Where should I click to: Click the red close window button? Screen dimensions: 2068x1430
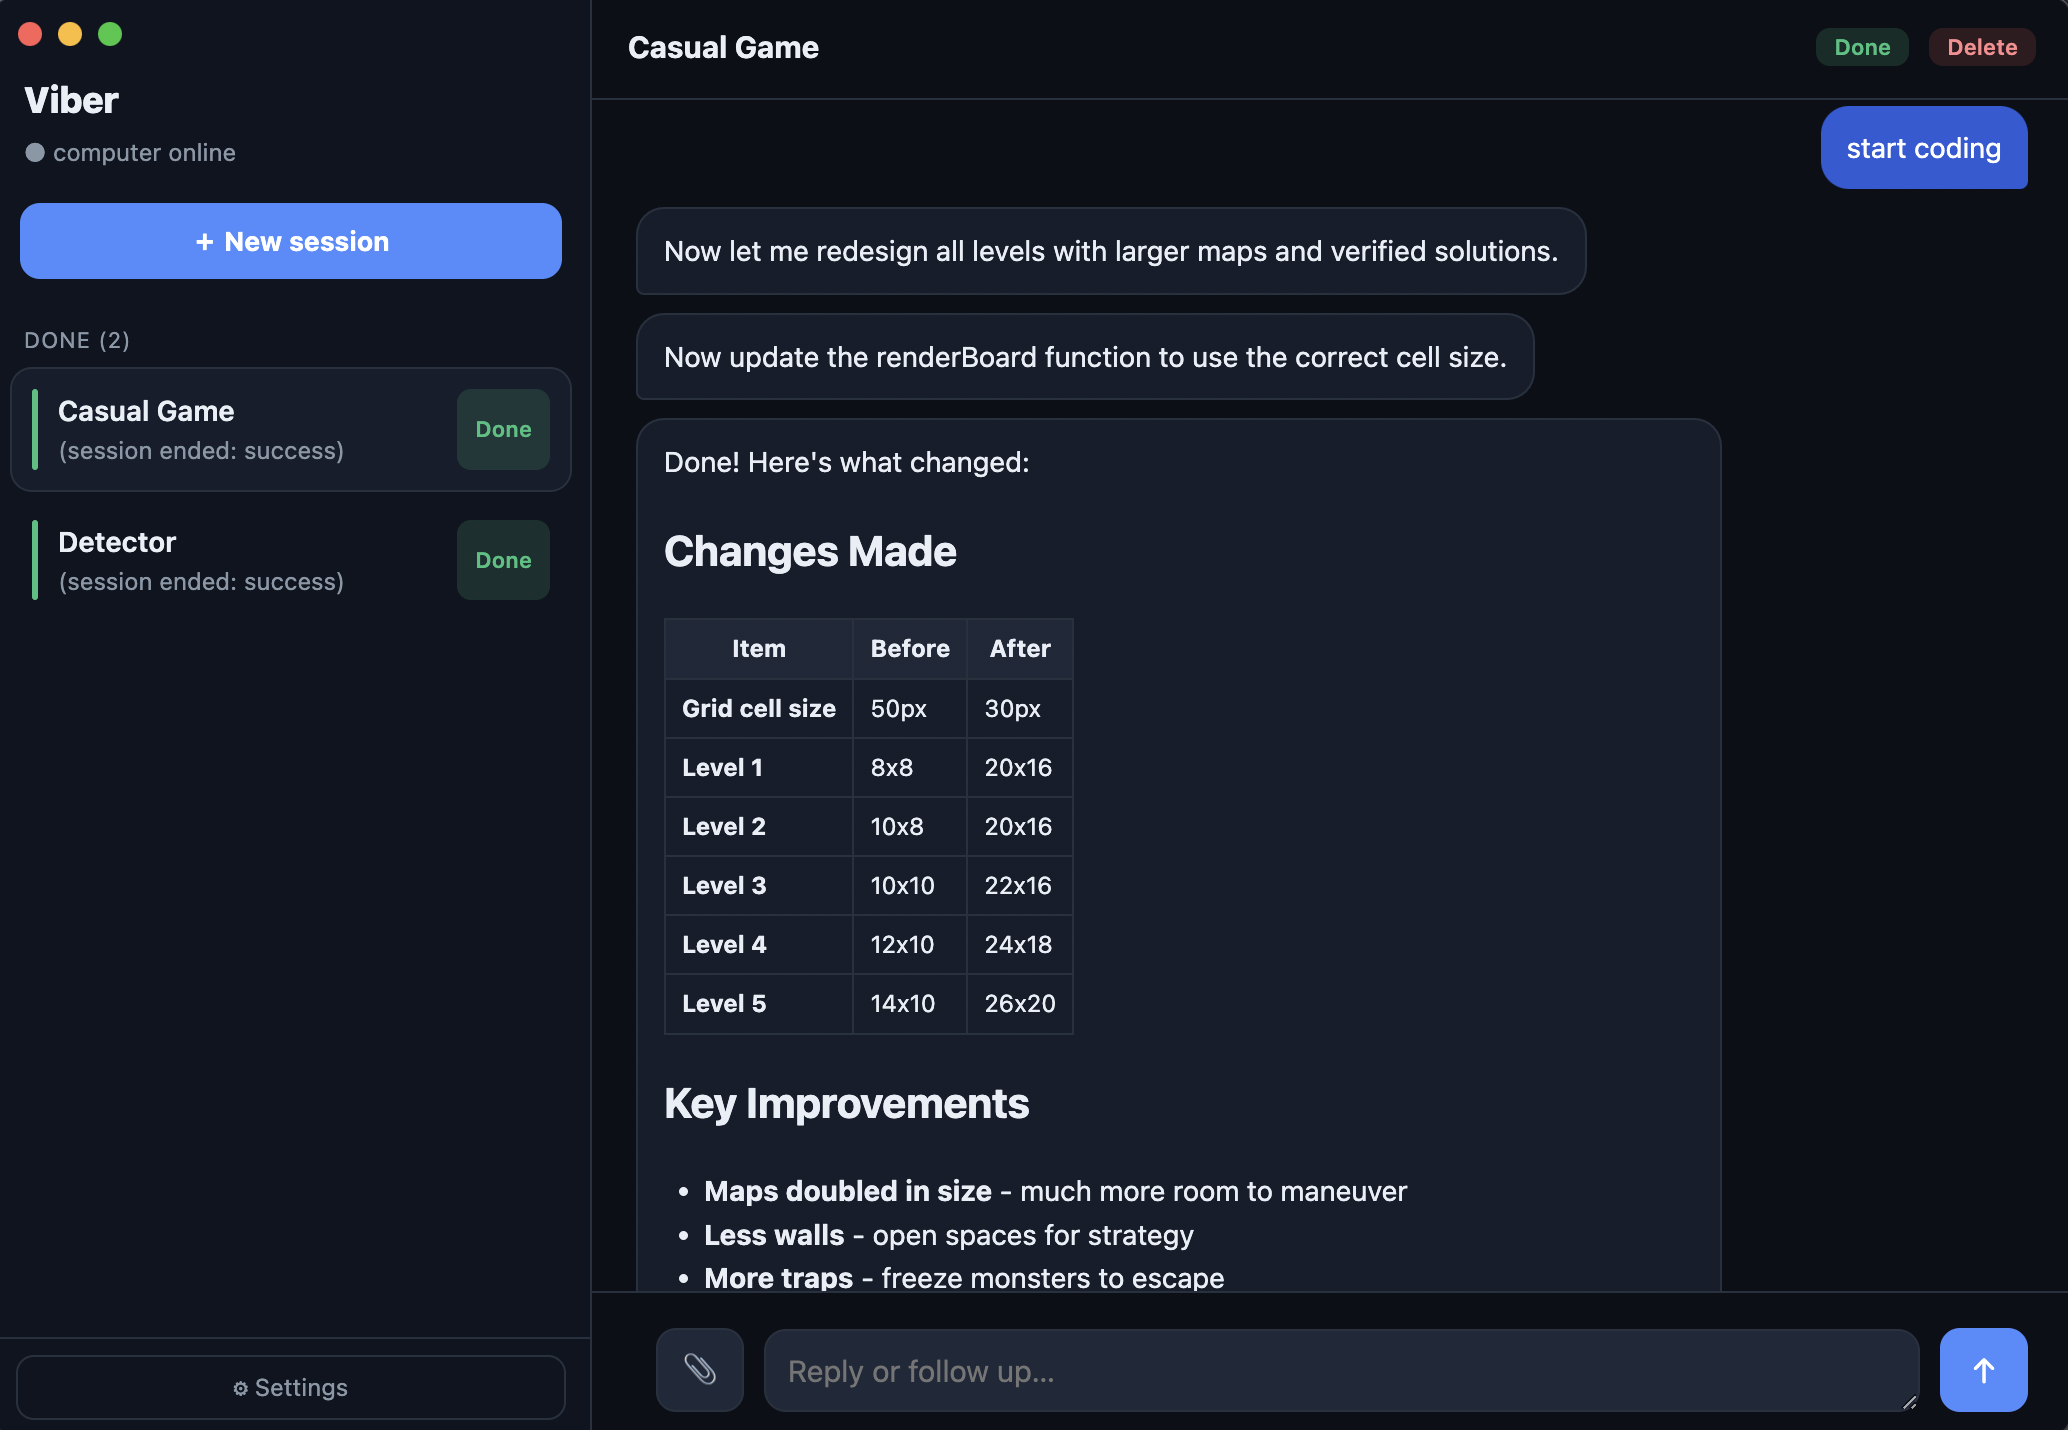(x=30, y=34)
